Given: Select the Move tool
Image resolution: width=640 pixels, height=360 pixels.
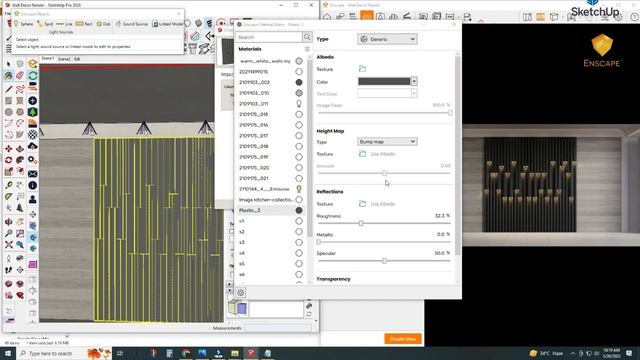Looking at the screenshot, I should coord(9,149).
